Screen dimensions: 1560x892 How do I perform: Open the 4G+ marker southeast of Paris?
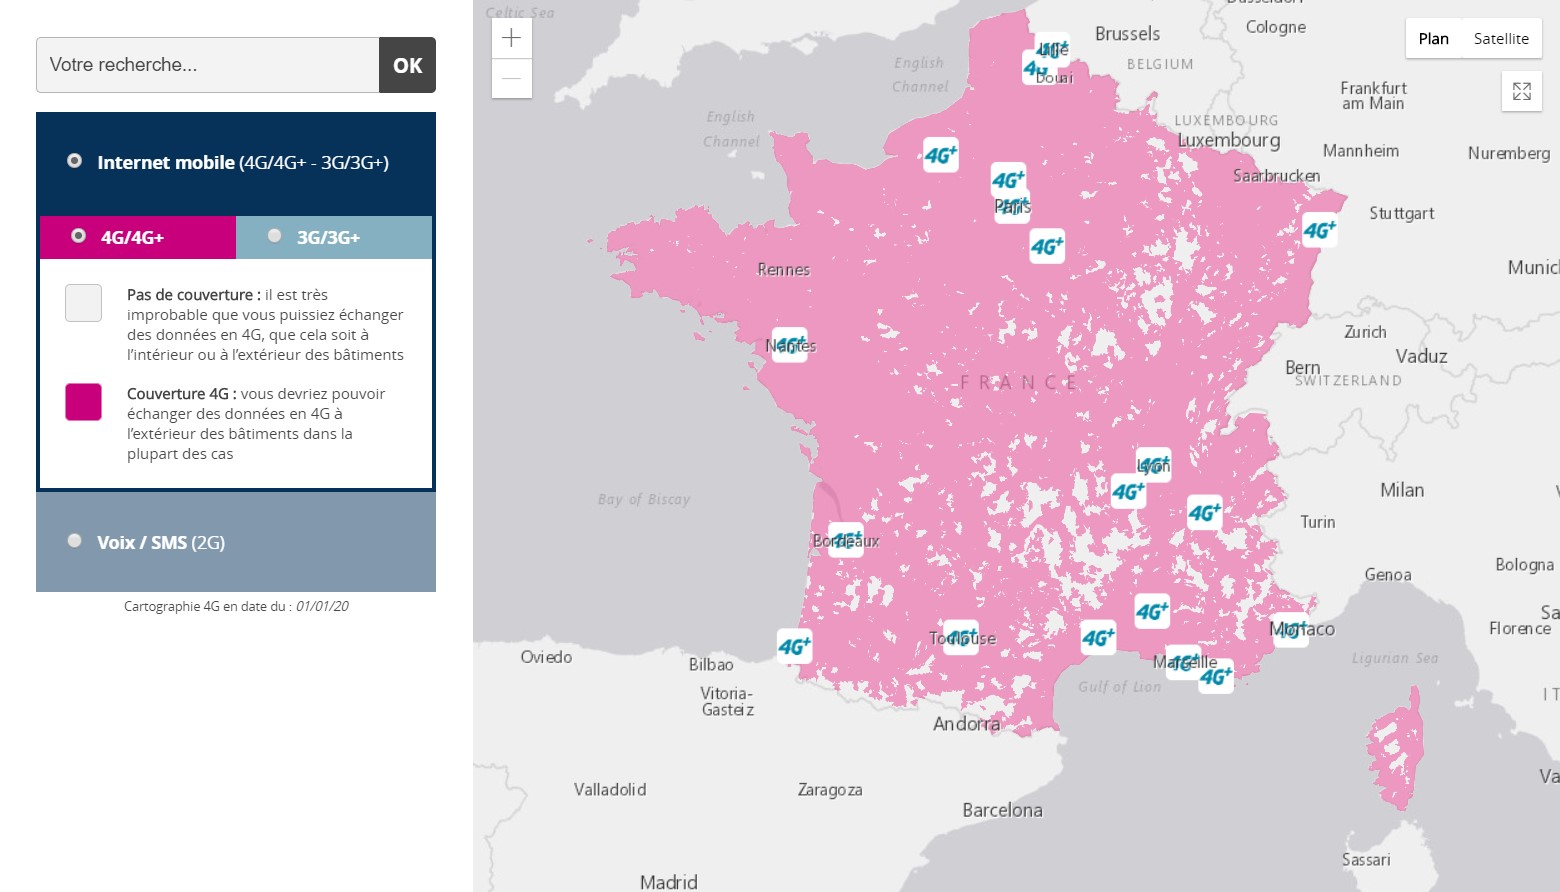click(x=1047, y=246)
